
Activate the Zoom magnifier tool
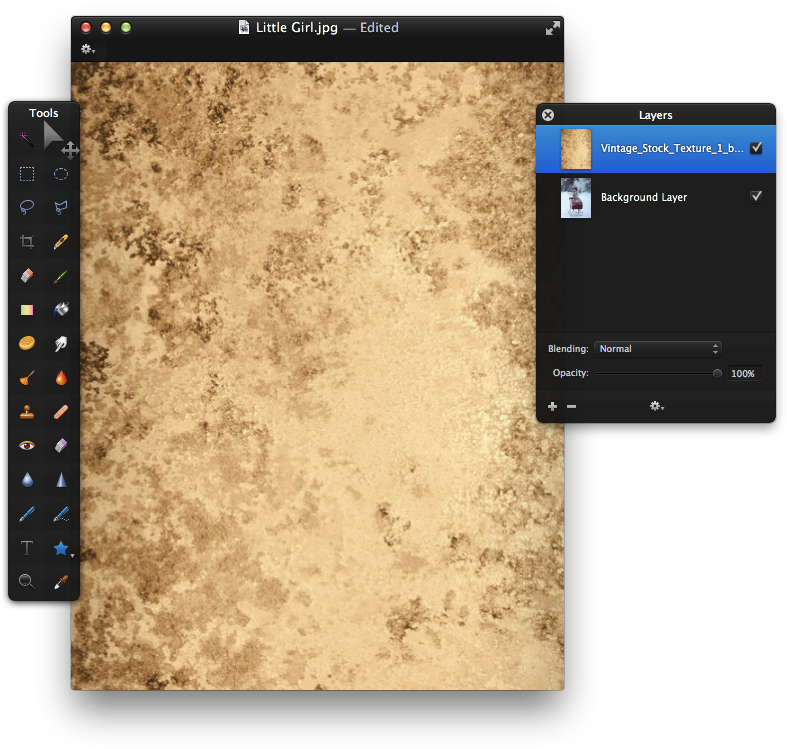(x=27, y=581)
